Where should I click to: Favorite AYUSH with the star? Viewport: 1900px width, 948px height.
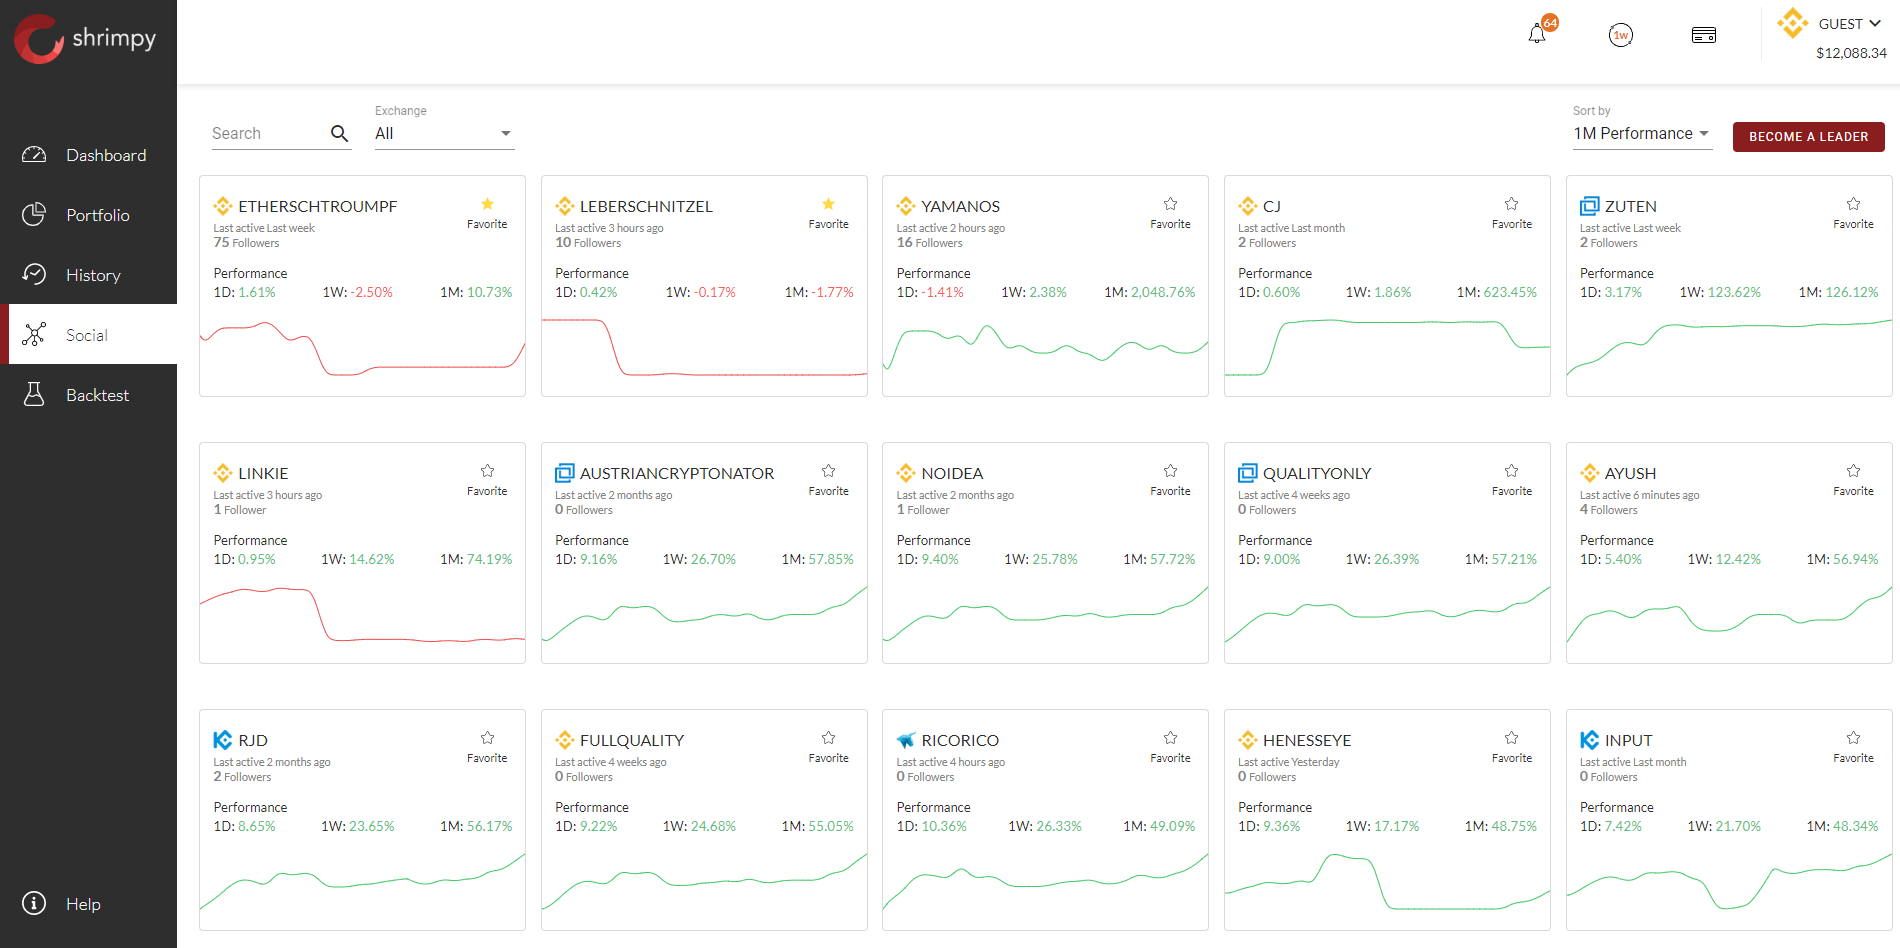[1853, 471]
